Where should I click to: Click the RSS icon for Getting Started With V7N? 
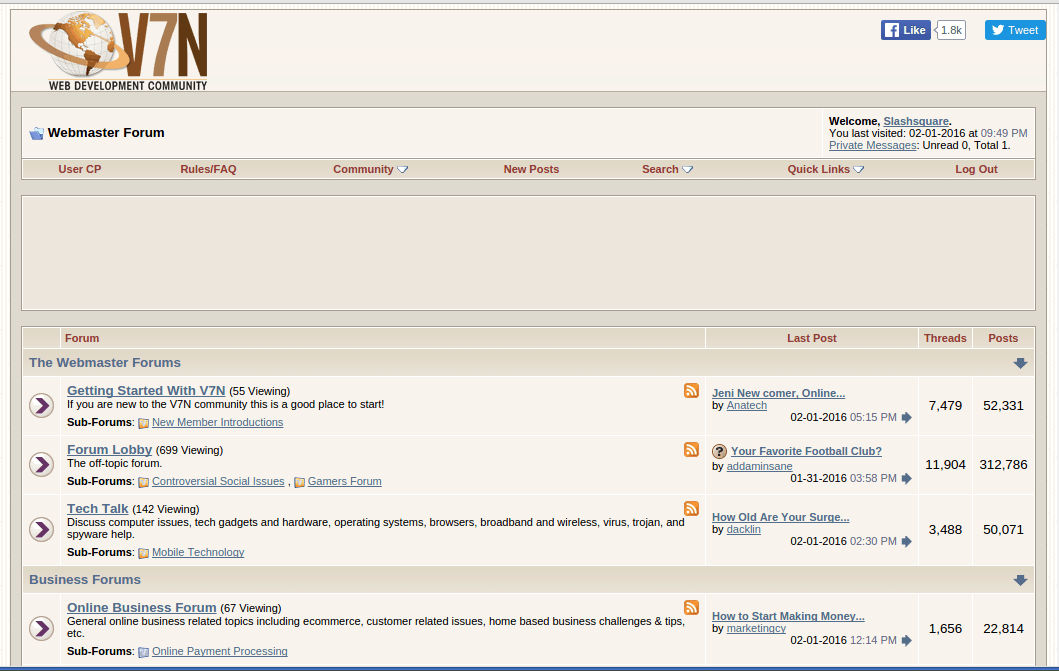coord(691,391)
